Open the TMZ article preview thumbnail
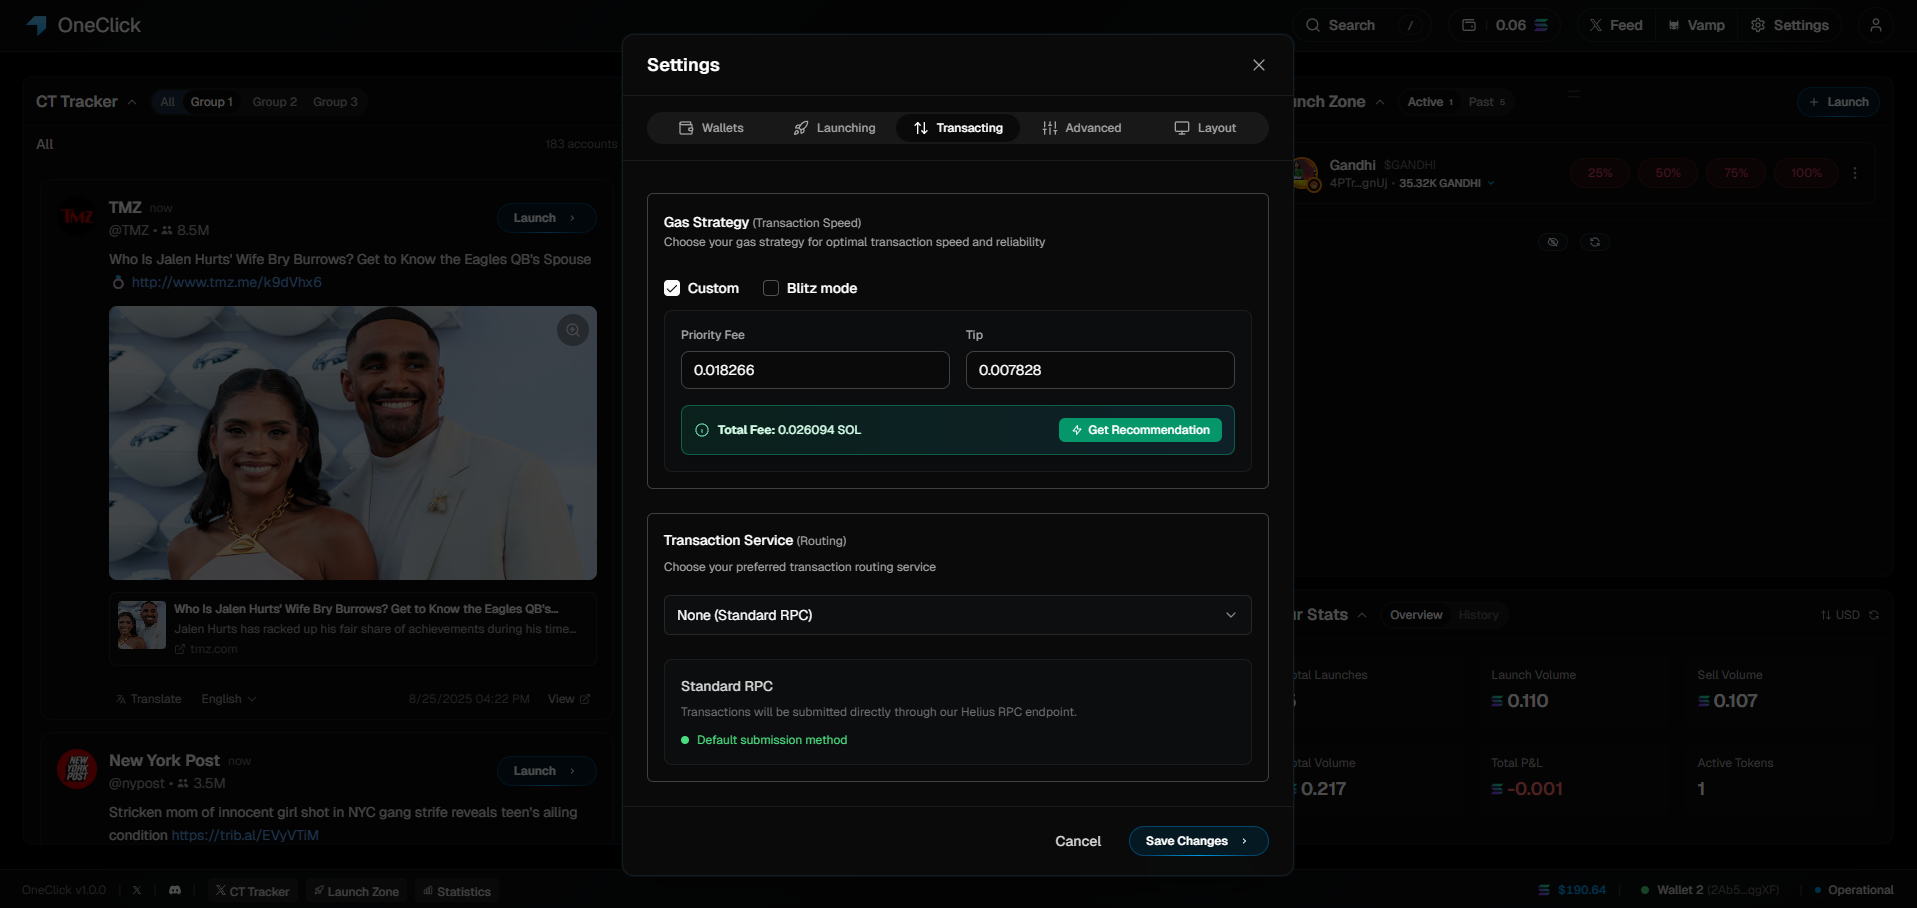1917x908 pixels. point(142,625)
